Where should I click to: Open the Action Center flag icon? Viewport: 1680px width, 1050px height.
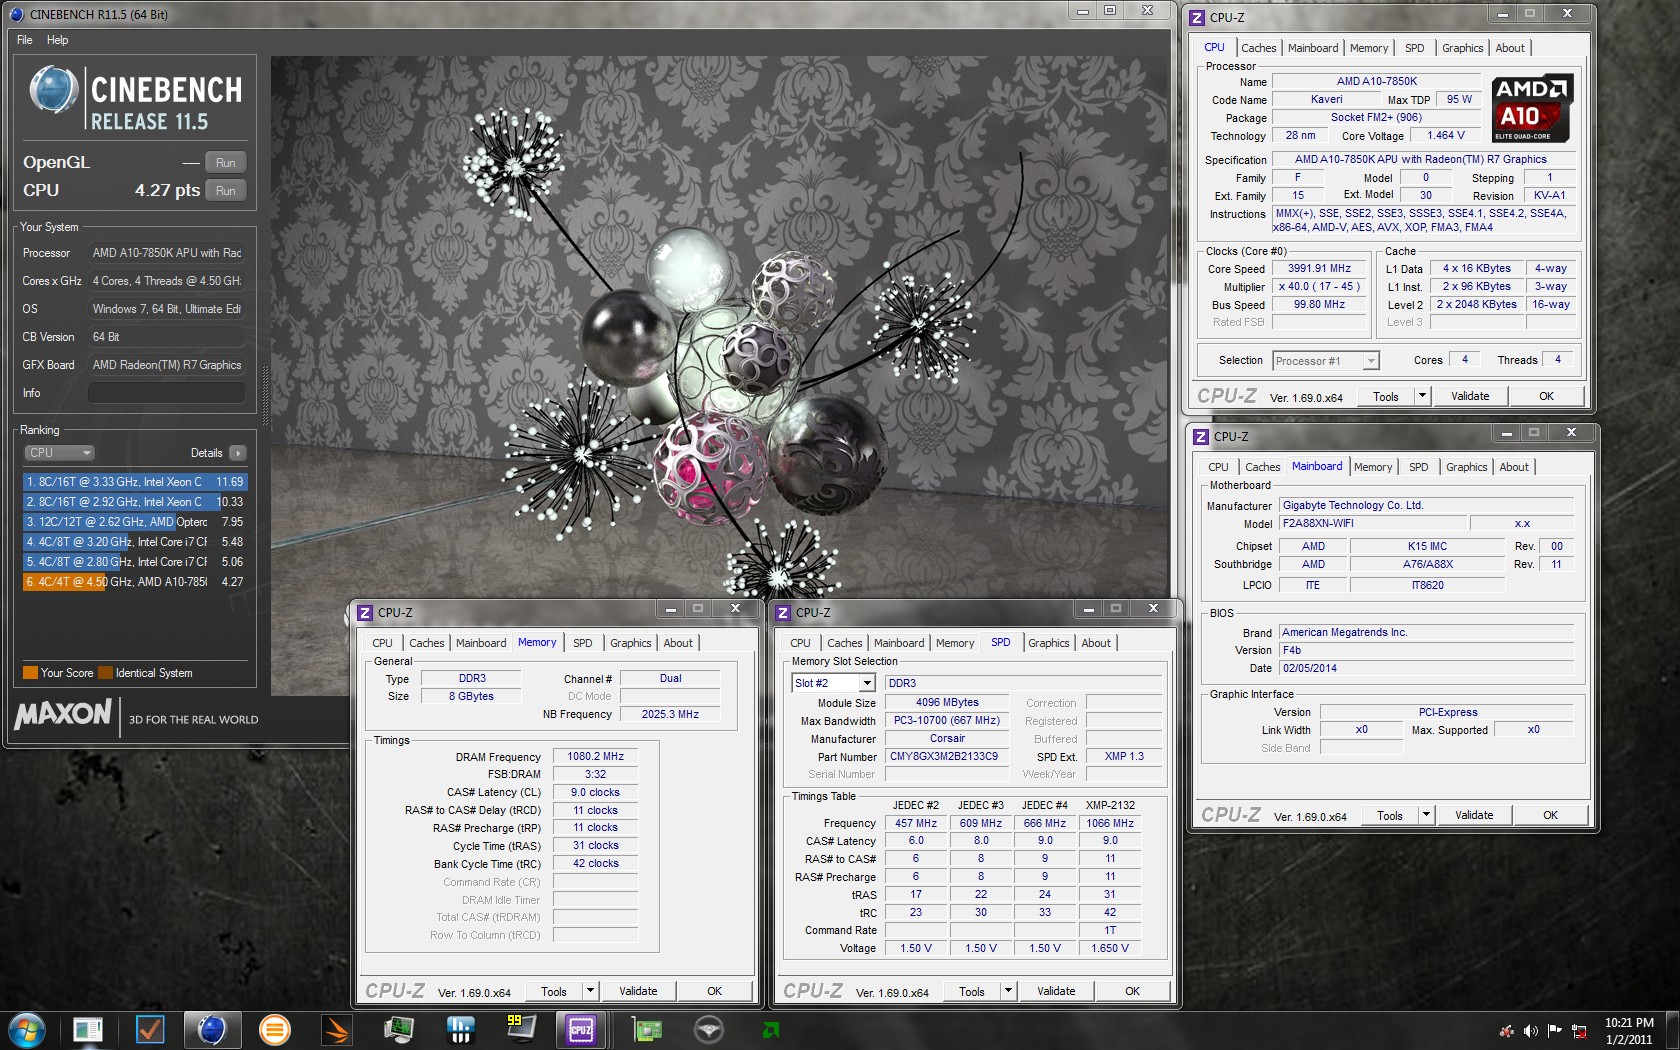pos(1554,1030)
